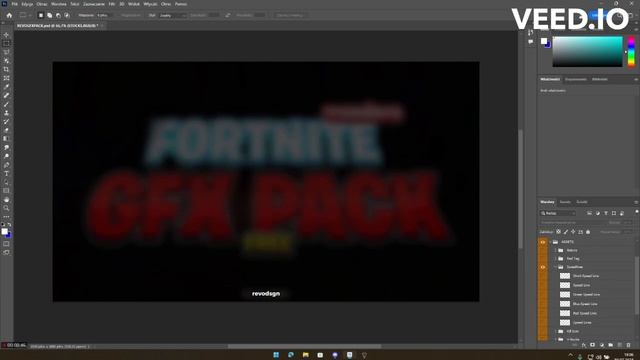Screen dimensions: 640x360
Task: Switch to the Biblioteki tab
Action: (600, 79)
